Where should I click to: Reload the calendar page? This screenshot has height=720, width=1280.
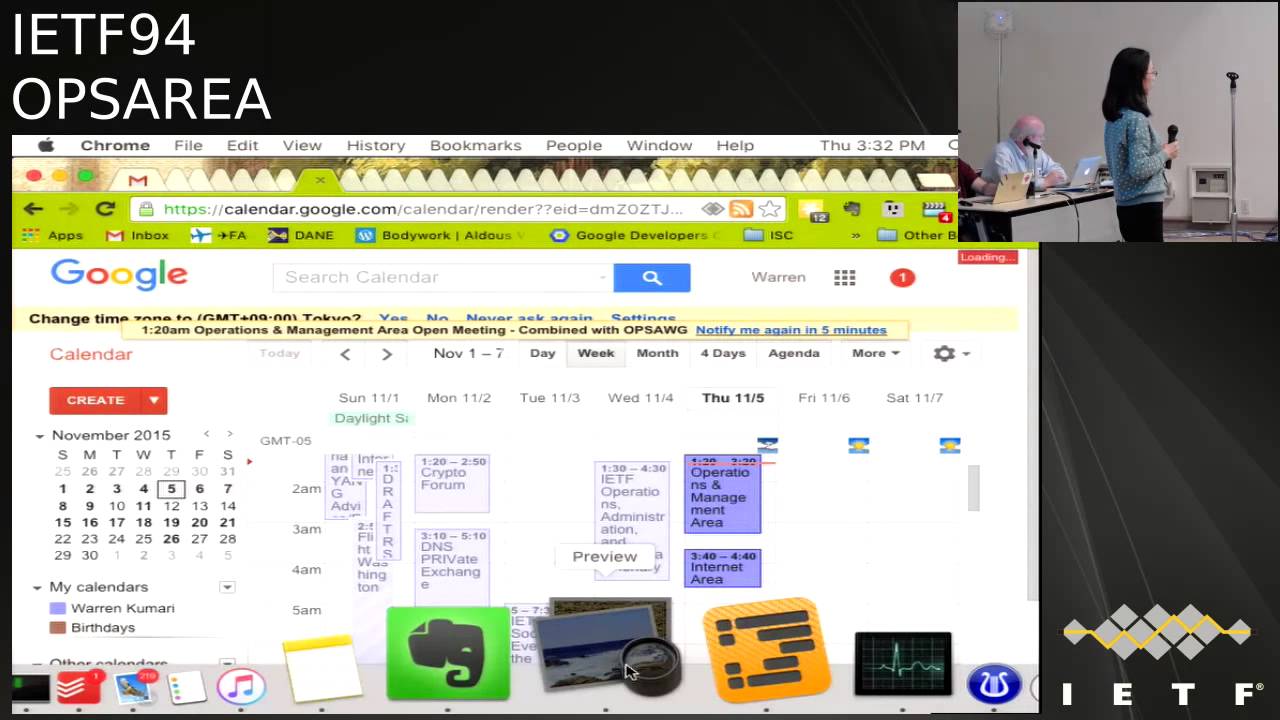(x=105, y=209)
